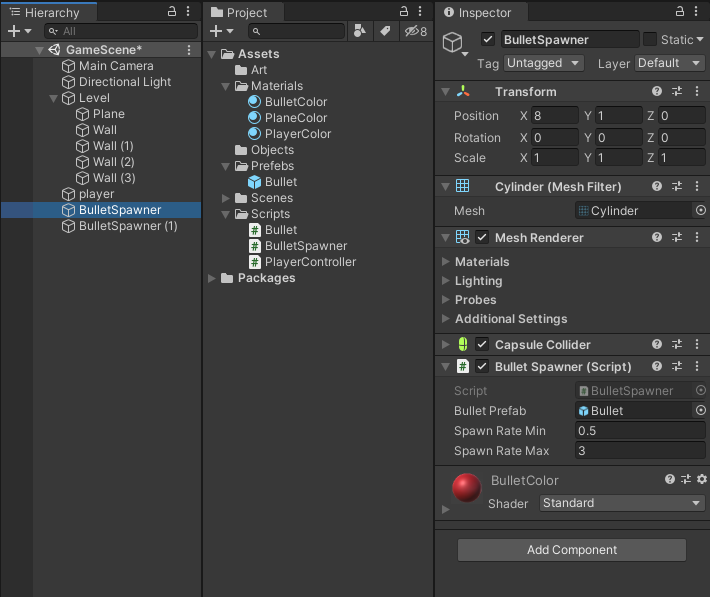Open Capsule Collider presets icon
The height and width of the screenshot is (597, 710).
point(677,344)
